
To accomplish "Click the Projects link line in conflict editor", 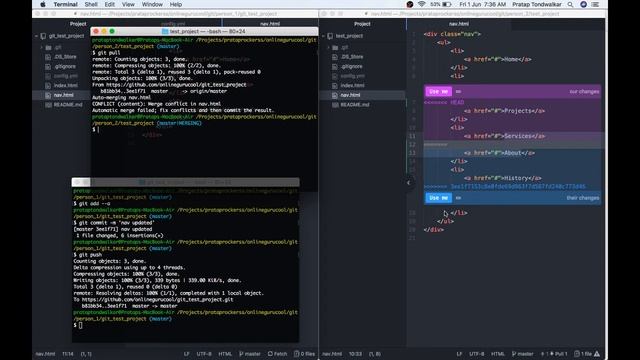I will pyautogui.click(x=504, y=111).
